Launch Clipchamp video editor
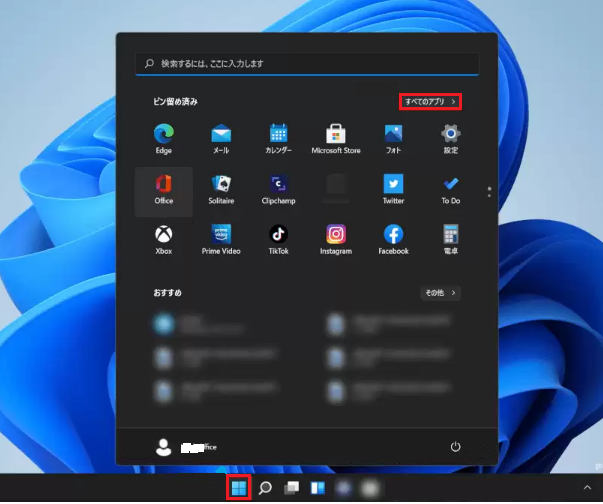Viewport: 603px width, 504px height. click(278, 190)
